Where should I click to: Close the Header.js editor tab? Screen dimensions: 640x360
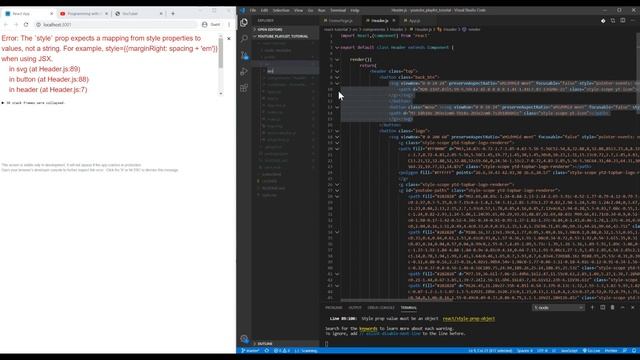[394, 20]
